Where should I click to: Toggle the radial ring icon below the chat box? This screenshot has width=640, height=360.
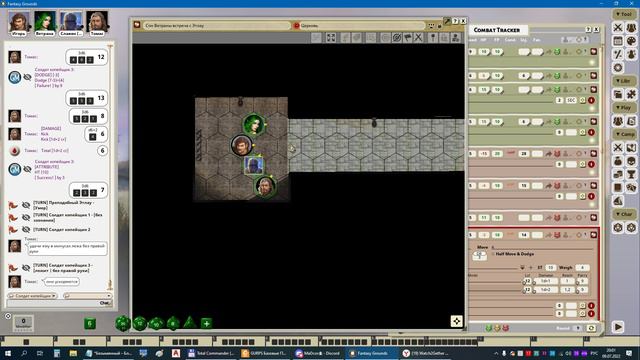click(8, 316)
